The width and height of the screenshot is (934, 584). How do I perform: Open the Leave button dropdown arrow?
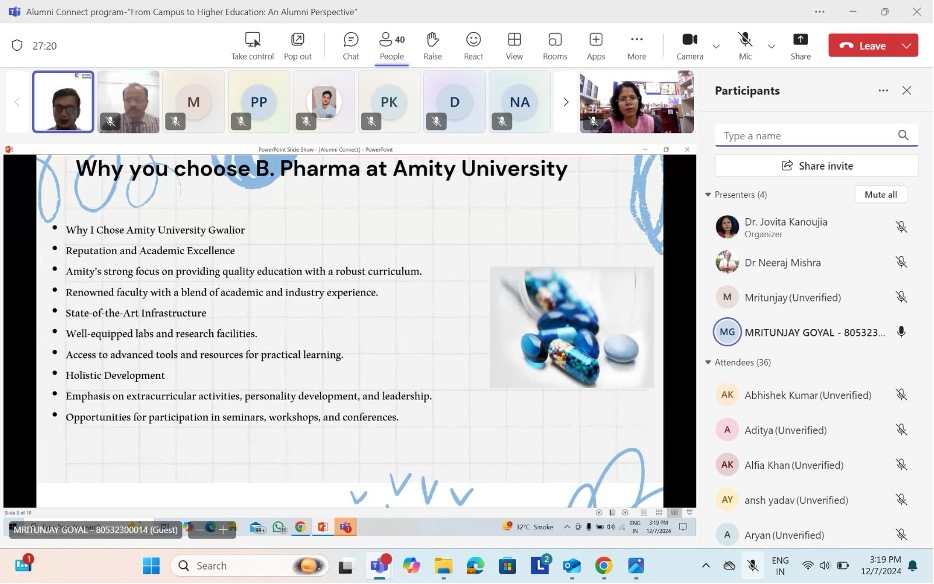point(907,46)
